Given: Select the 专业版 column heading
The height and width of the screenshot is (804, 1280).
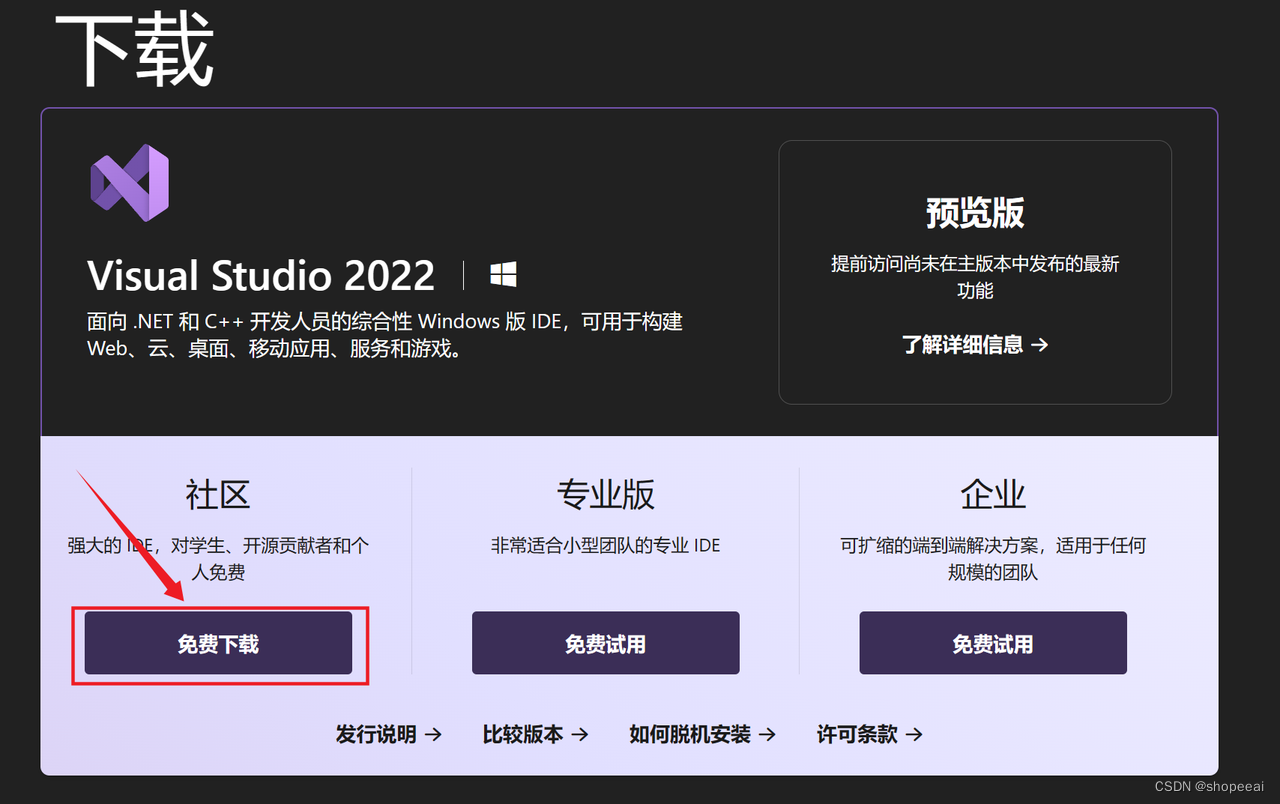Looking at the screenshot, I should pyautogui.click(x=604, y=494).
